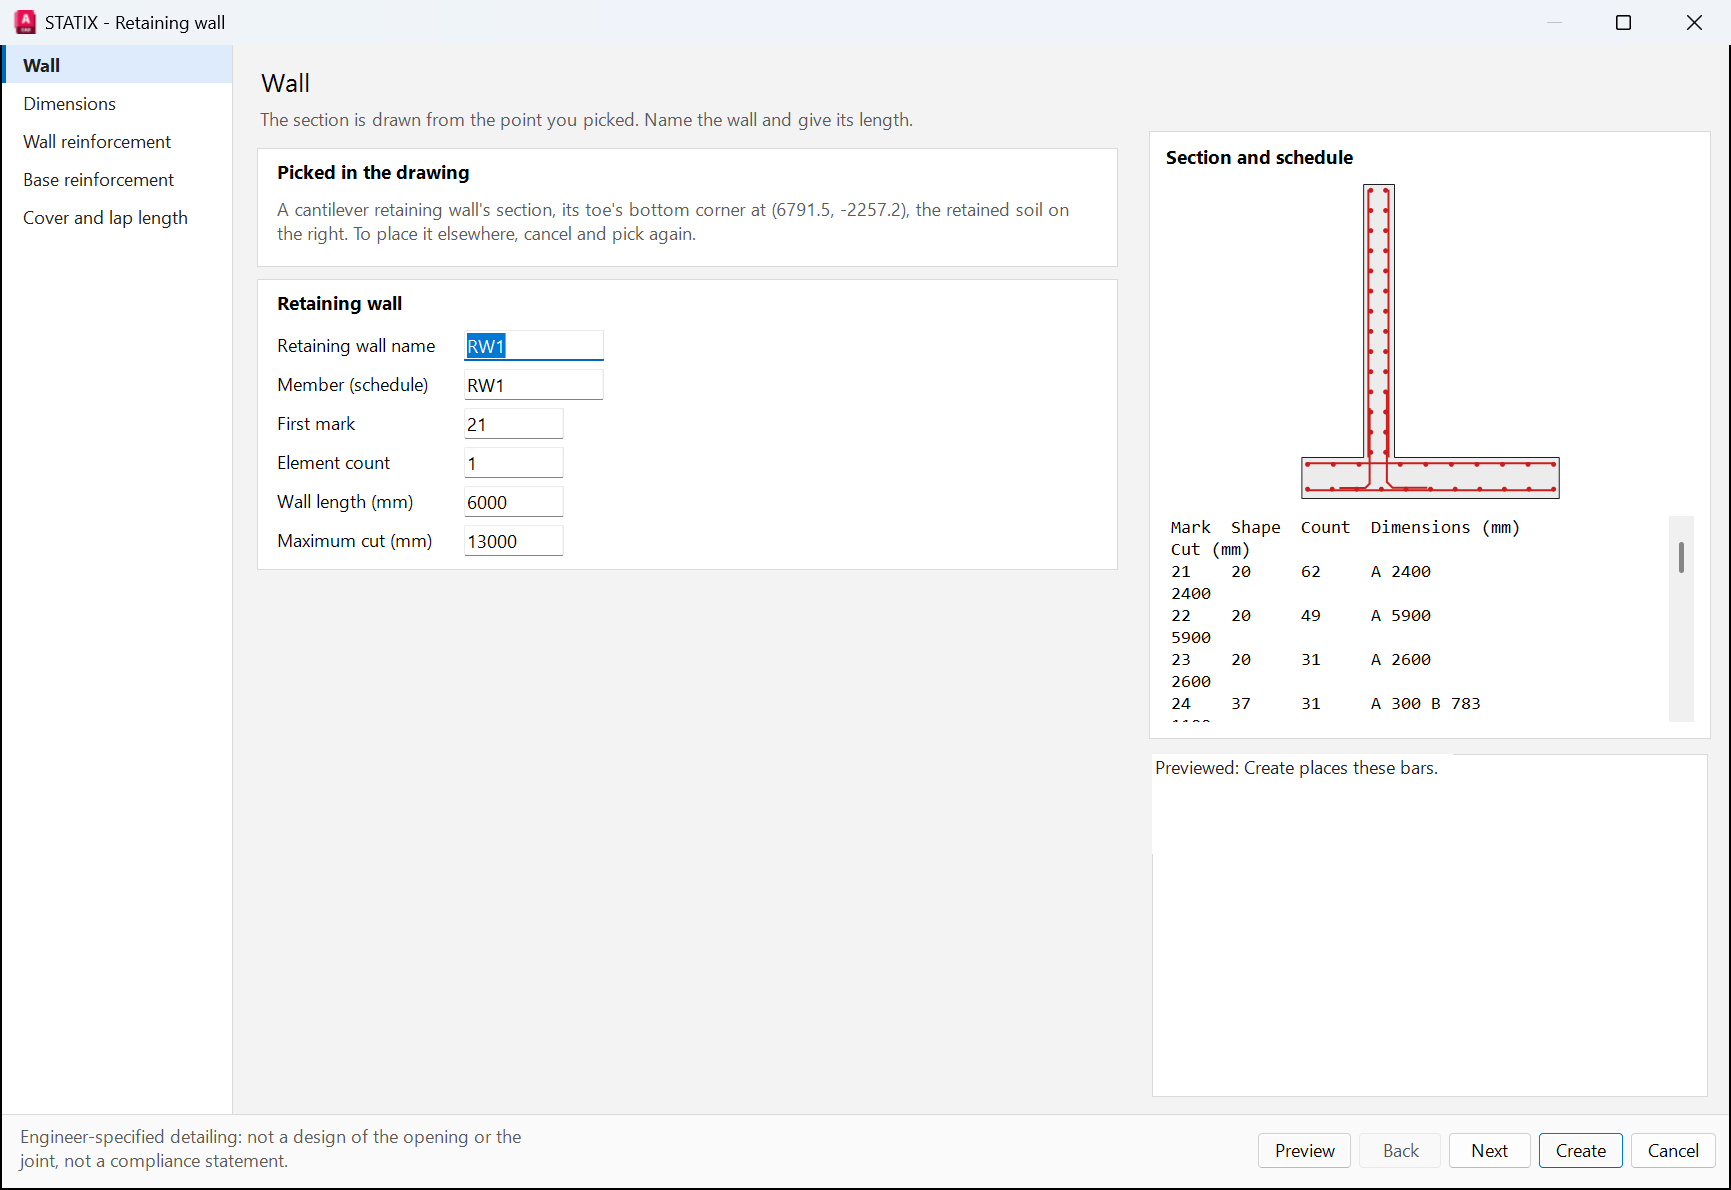Click the Next button
The width and height of the screenshot is (1731, 1190).
1489,1150
